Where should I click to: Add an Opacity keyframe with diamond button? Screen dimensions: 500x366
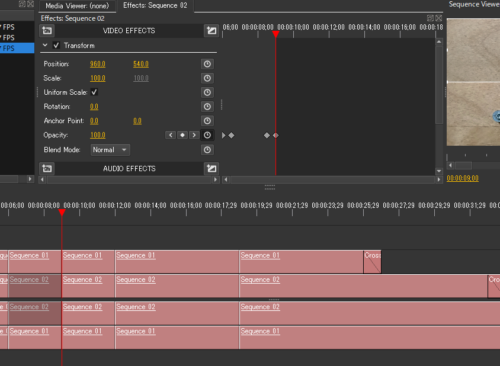click(x=182, y=135)
